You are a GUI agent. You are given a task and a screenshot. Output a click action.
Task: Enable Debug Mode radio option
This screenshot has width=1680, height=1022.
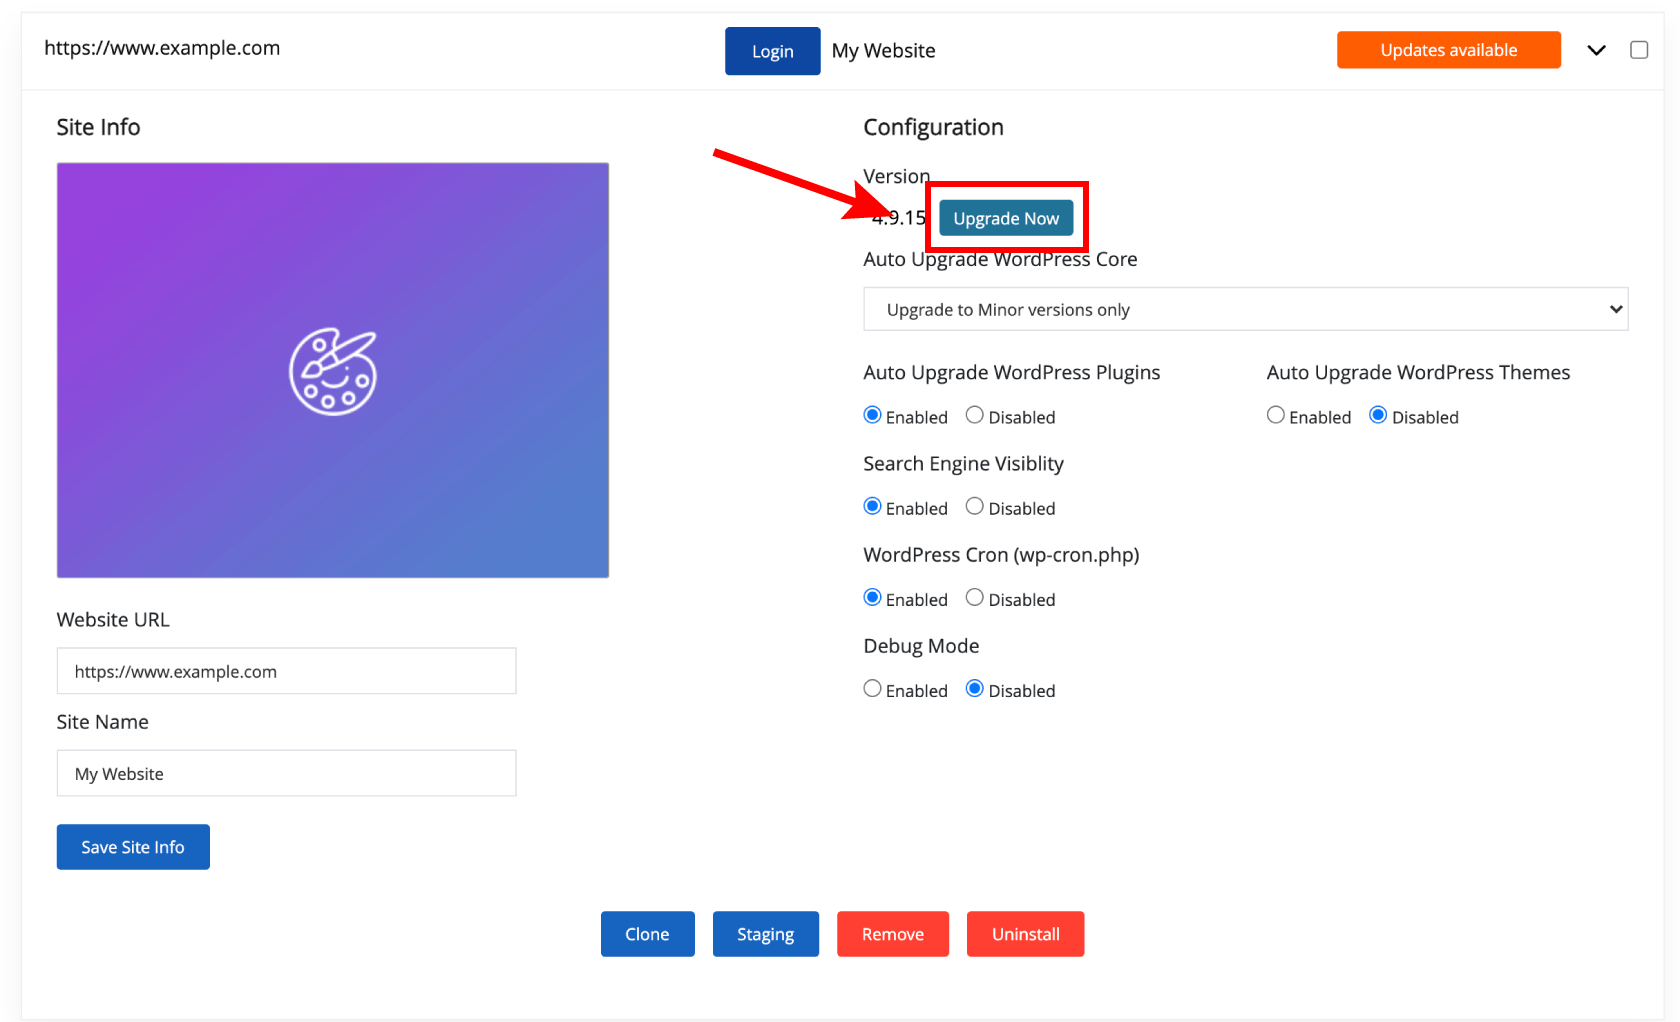tap(872, 688)
